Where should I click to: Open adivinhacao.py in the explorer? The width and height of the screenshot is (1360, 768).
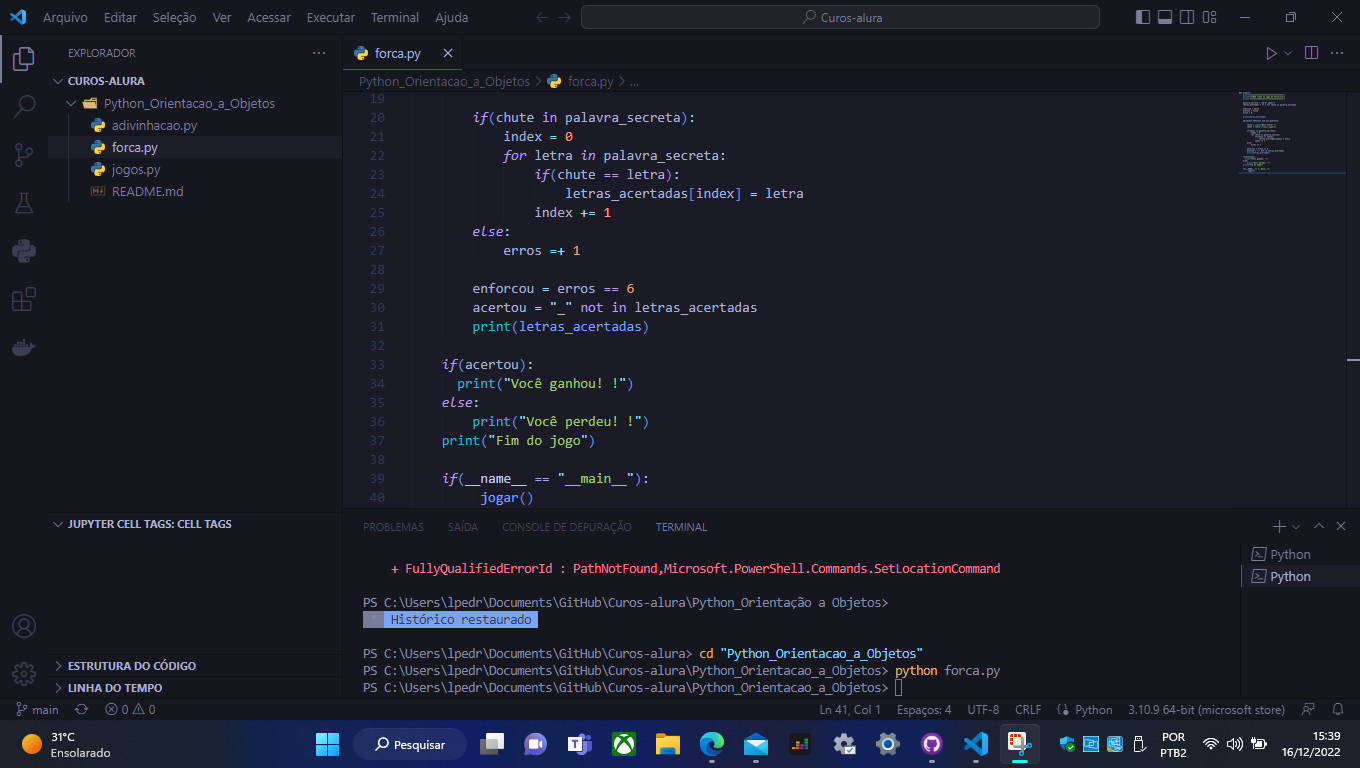coord(154,125)
